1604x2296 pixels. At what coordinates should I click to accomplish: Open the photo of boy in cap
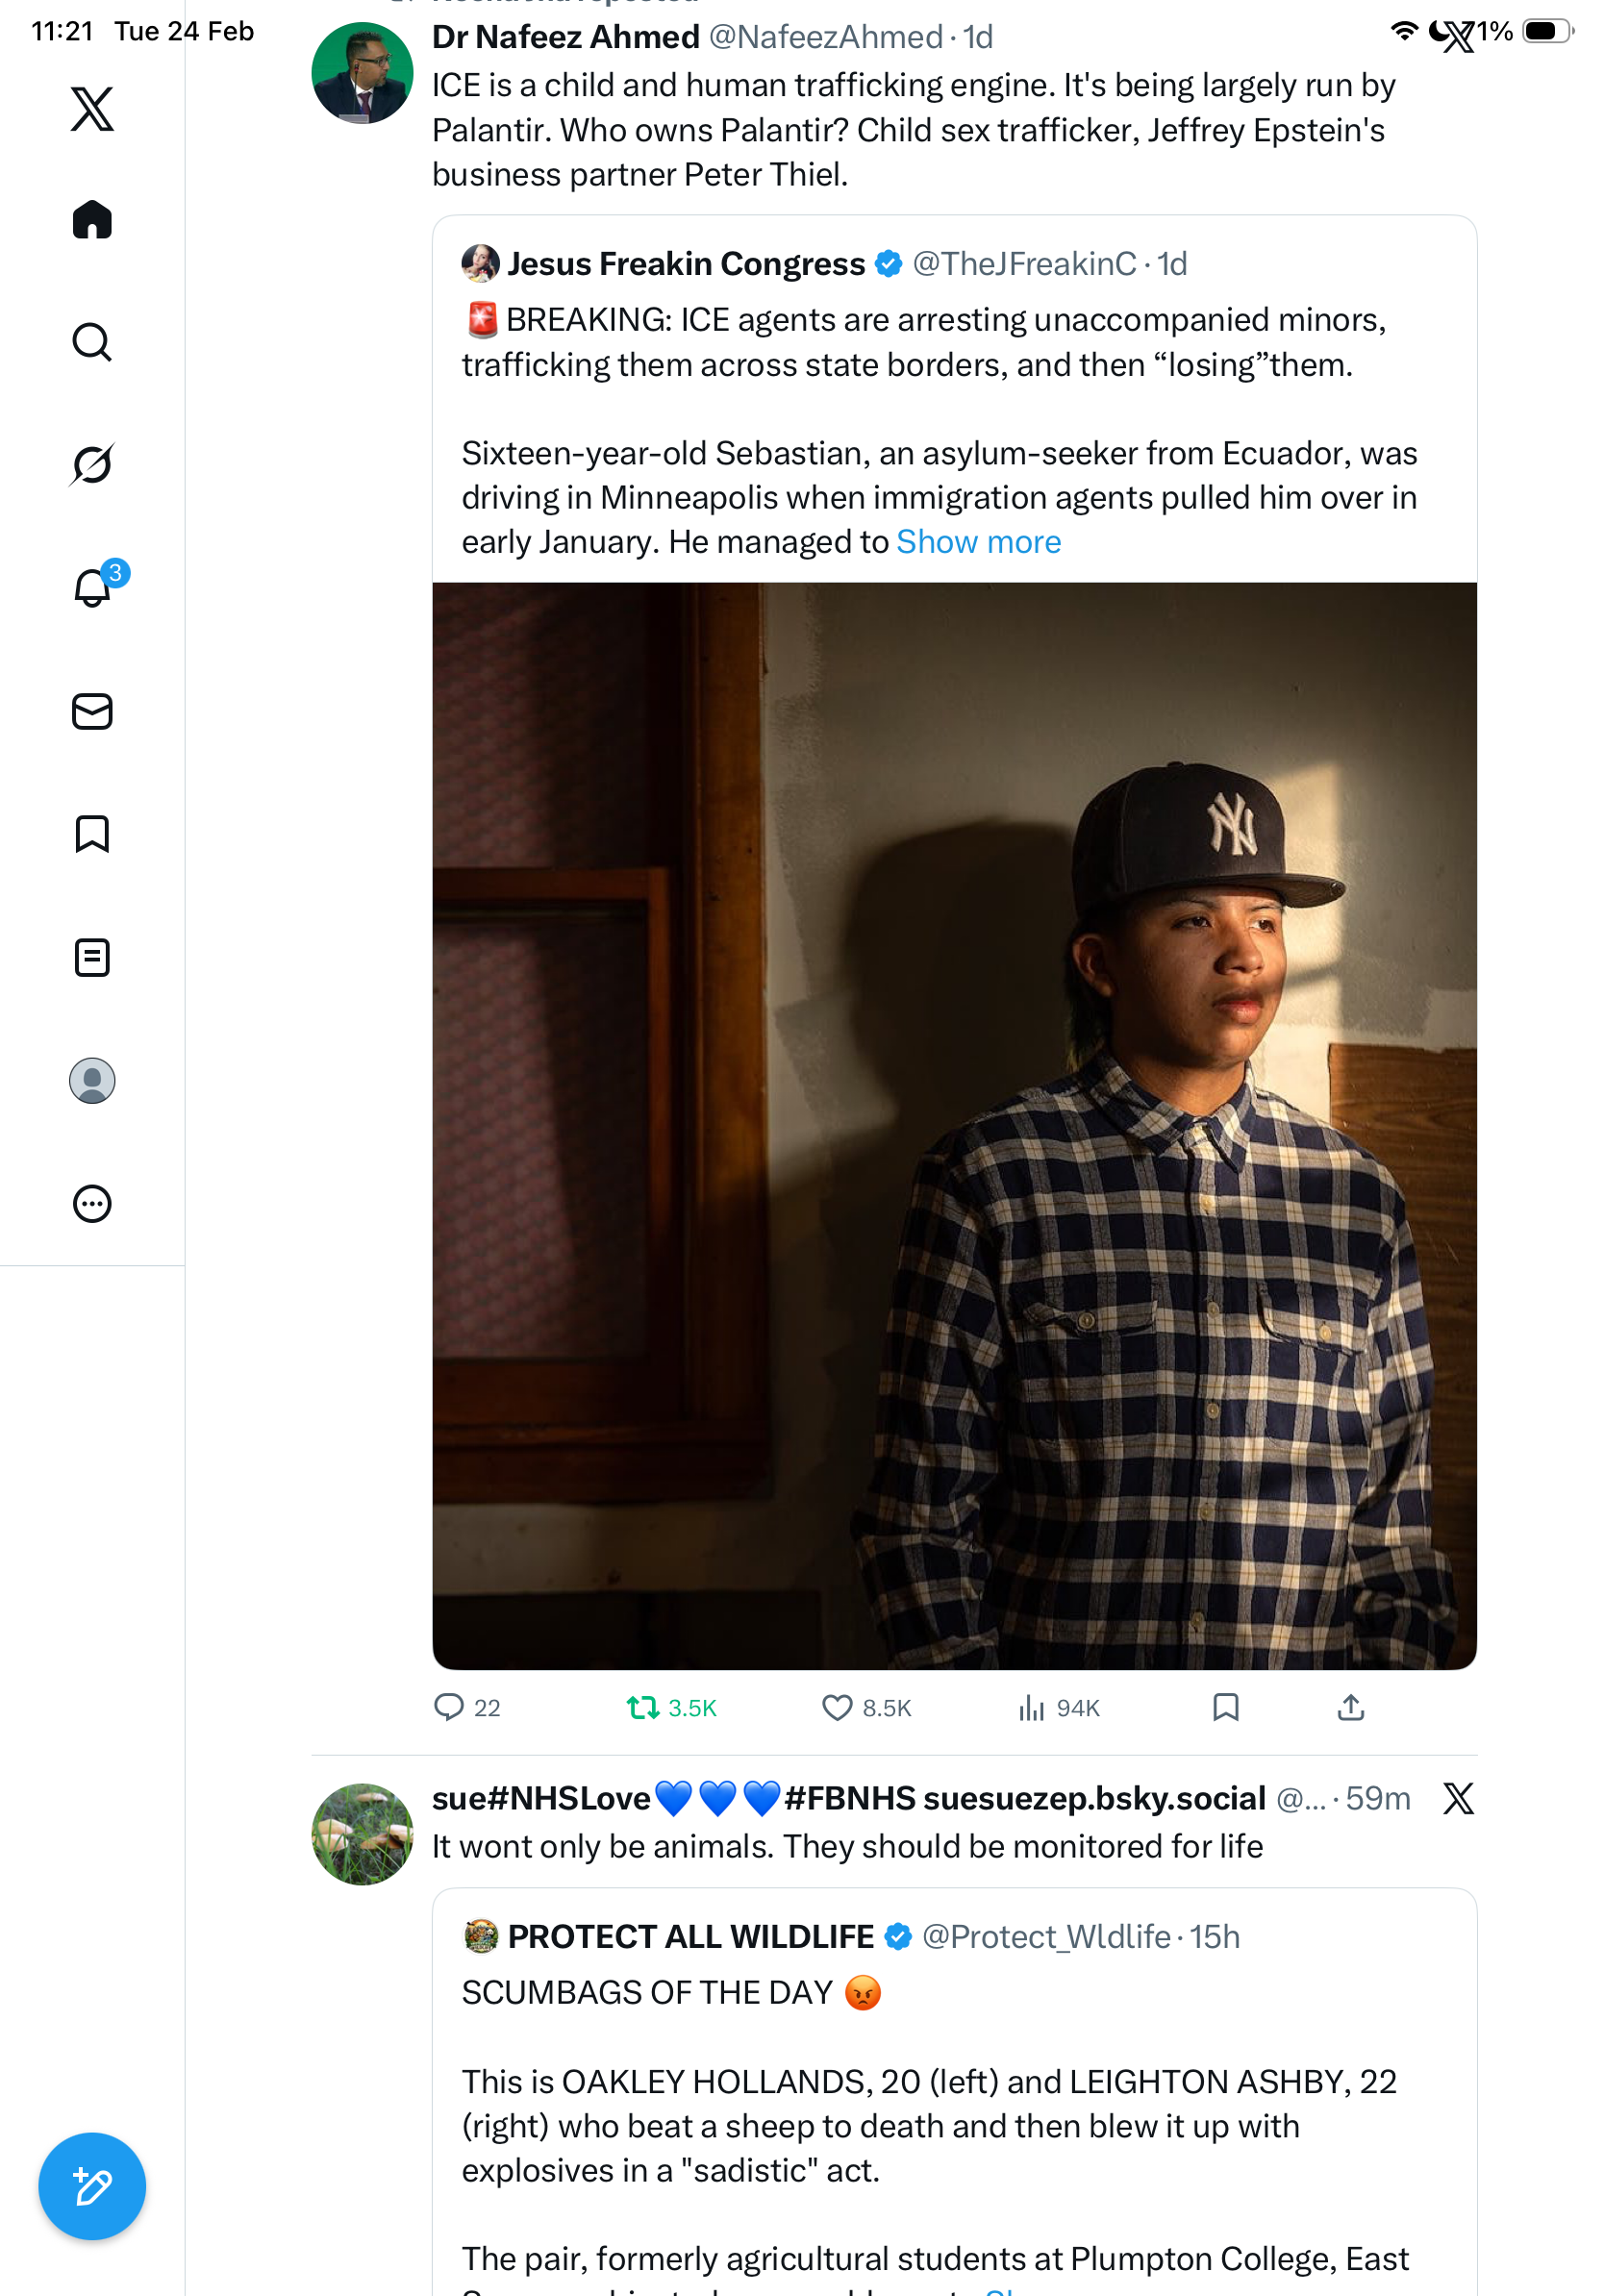954,1125
